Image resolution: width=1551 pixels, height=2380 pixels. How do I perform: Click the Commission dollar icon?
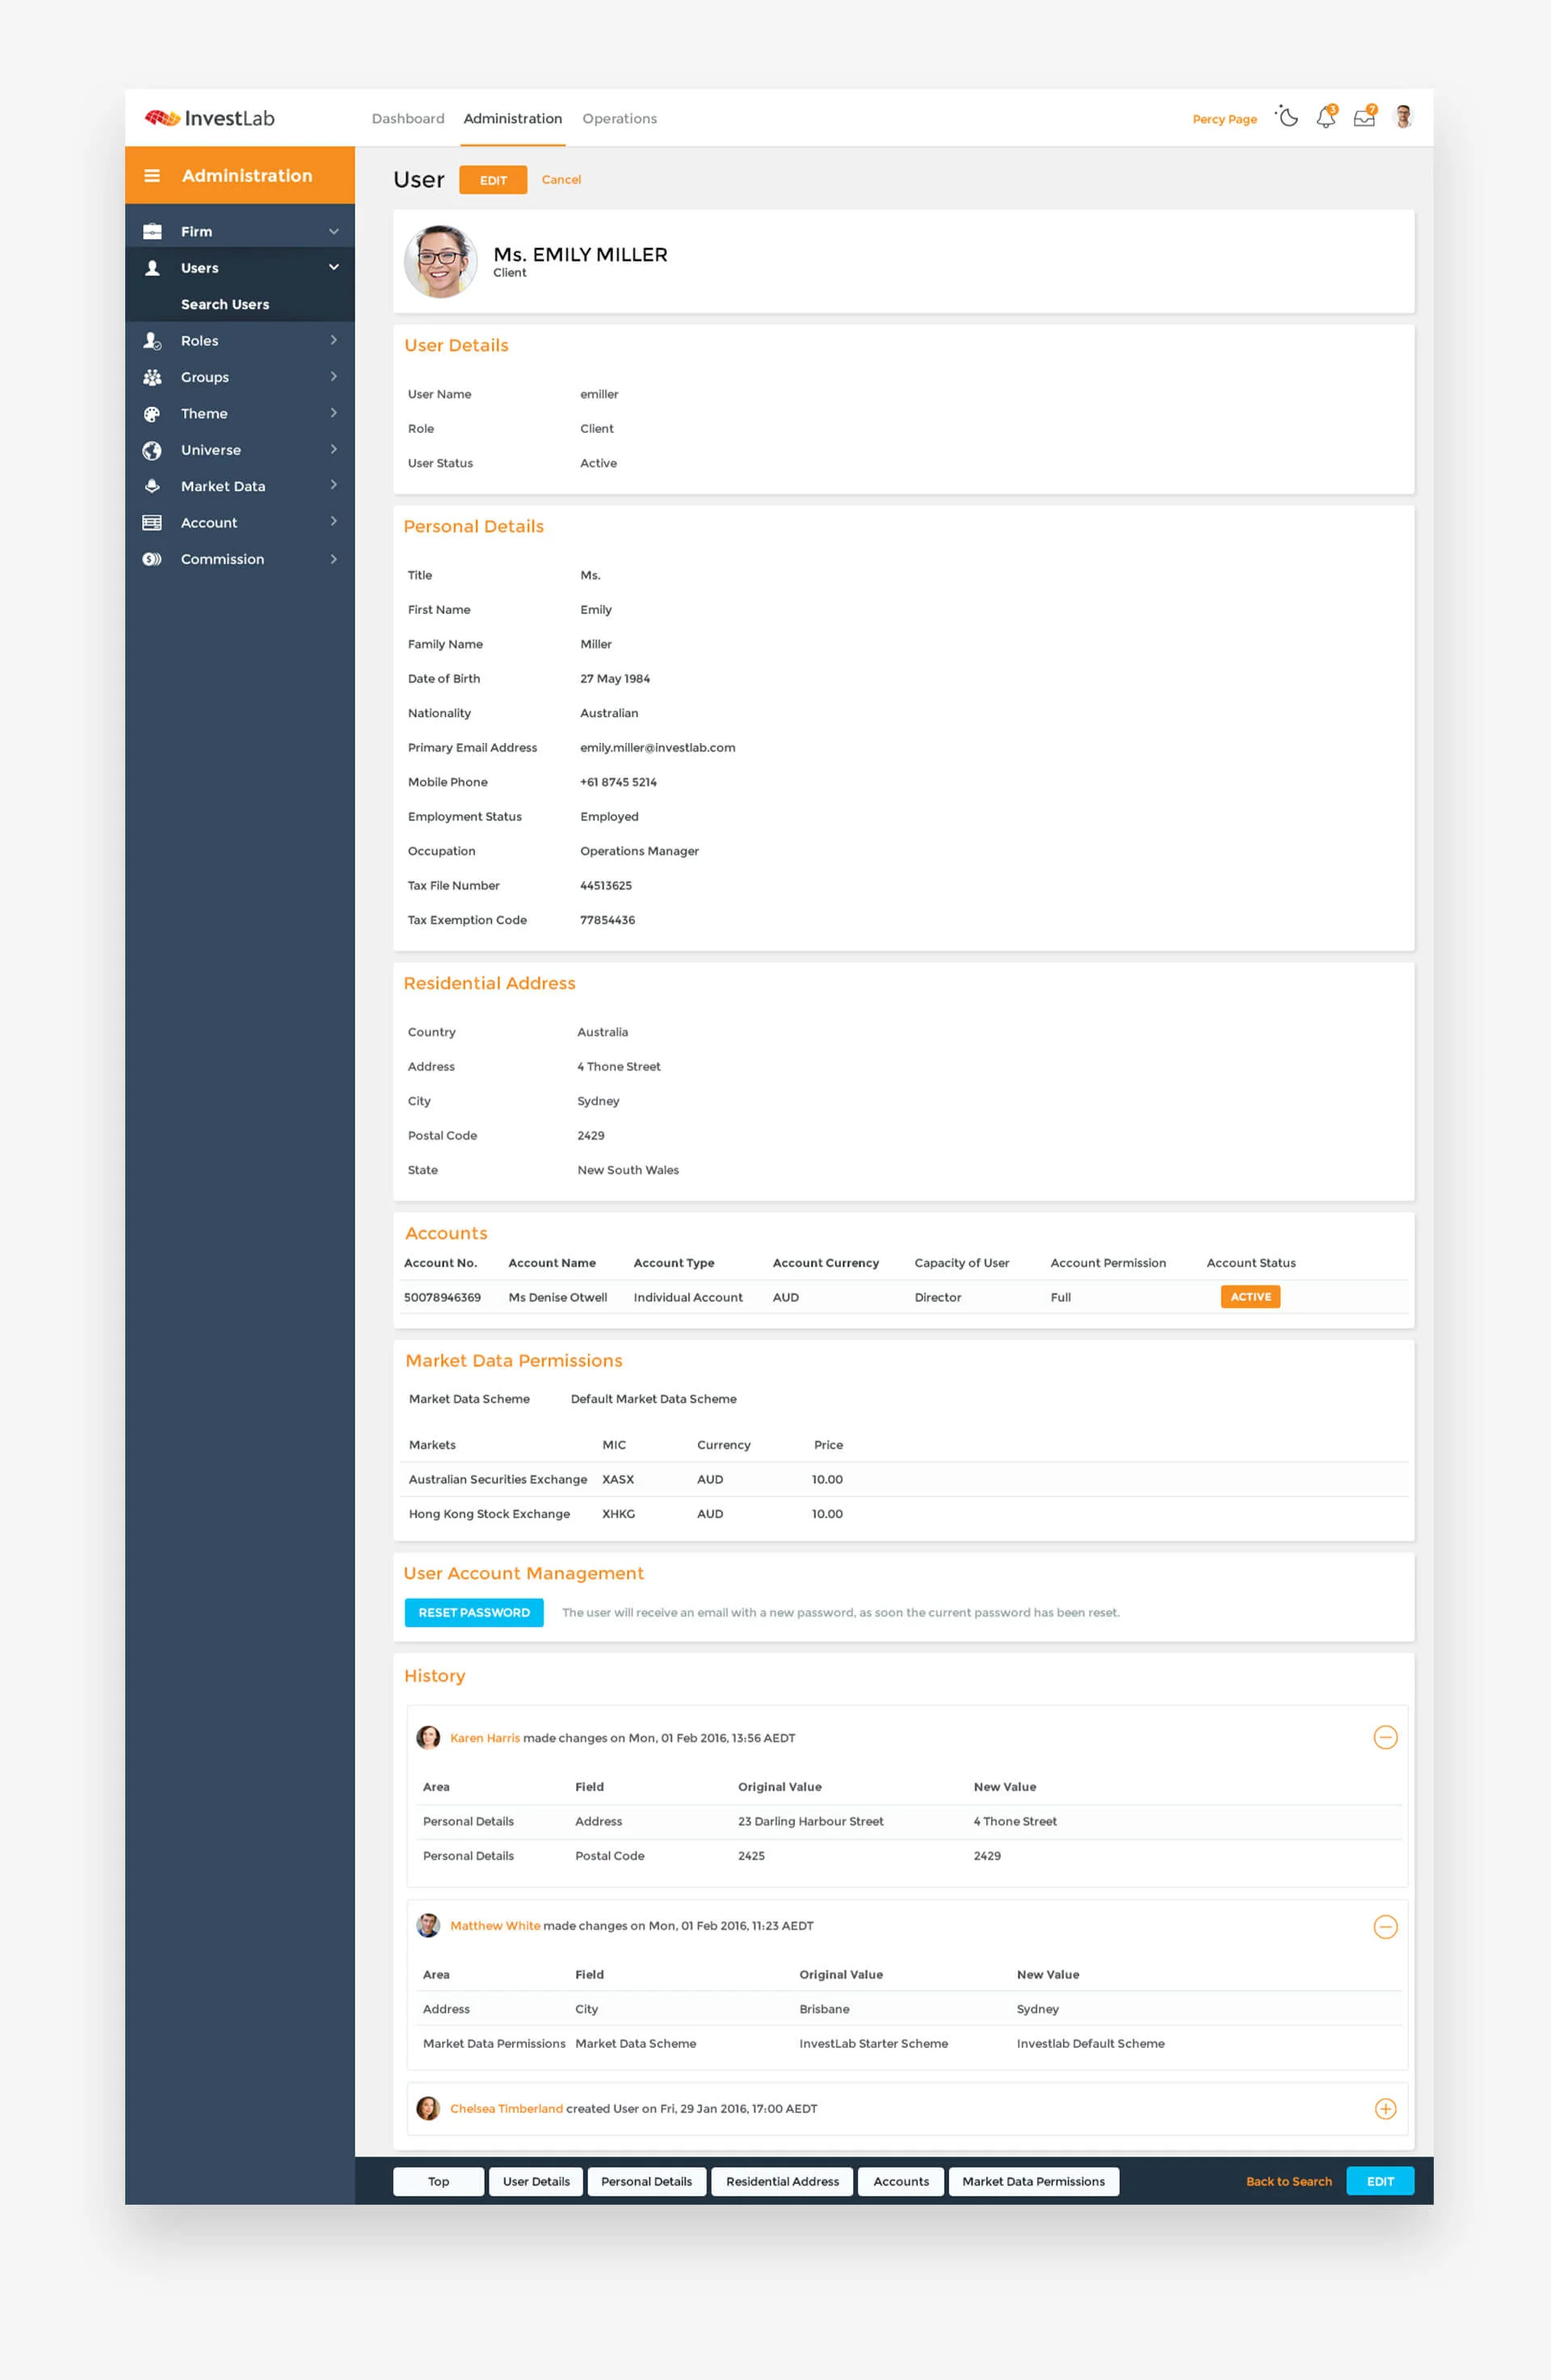click(152, 559)
